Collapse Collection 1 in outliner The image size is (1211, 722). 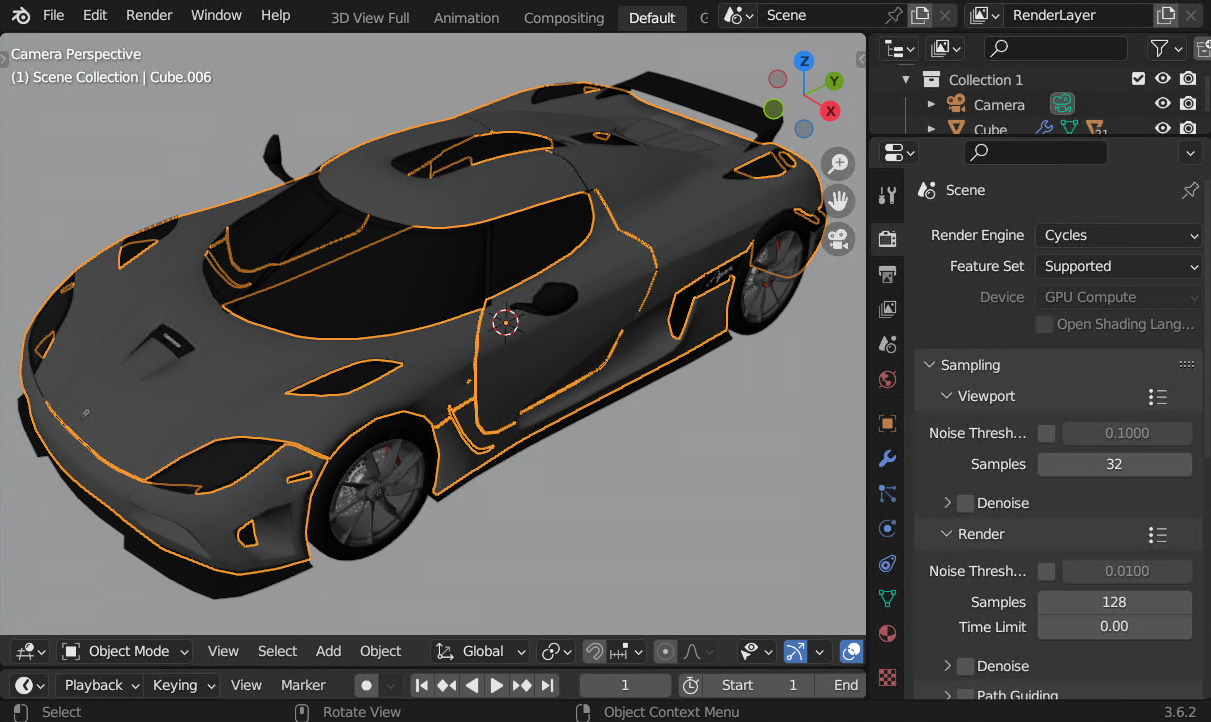click(906, 79)
